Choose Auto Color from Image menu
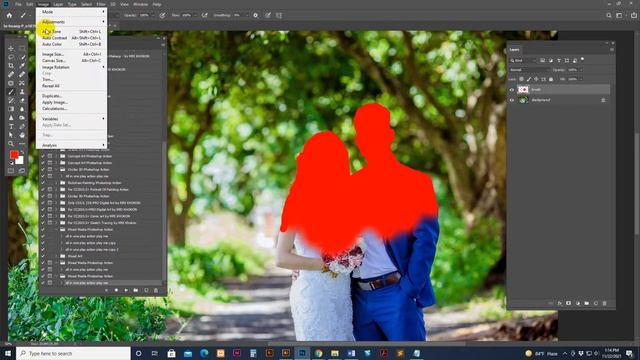Image resolution: width=640 pixels, height=360 pixels. point(72,44)
